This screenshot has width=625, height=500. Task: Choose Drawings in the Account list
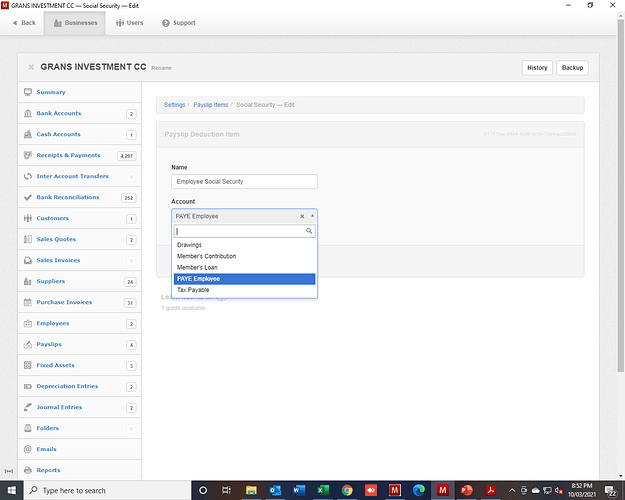[x=244, y=245]
